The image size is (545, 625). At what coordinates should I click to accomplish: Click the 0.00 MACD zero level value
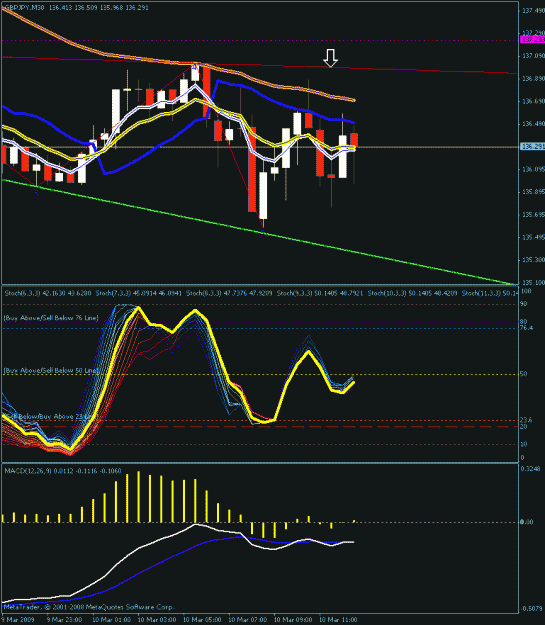pos(527,522)
